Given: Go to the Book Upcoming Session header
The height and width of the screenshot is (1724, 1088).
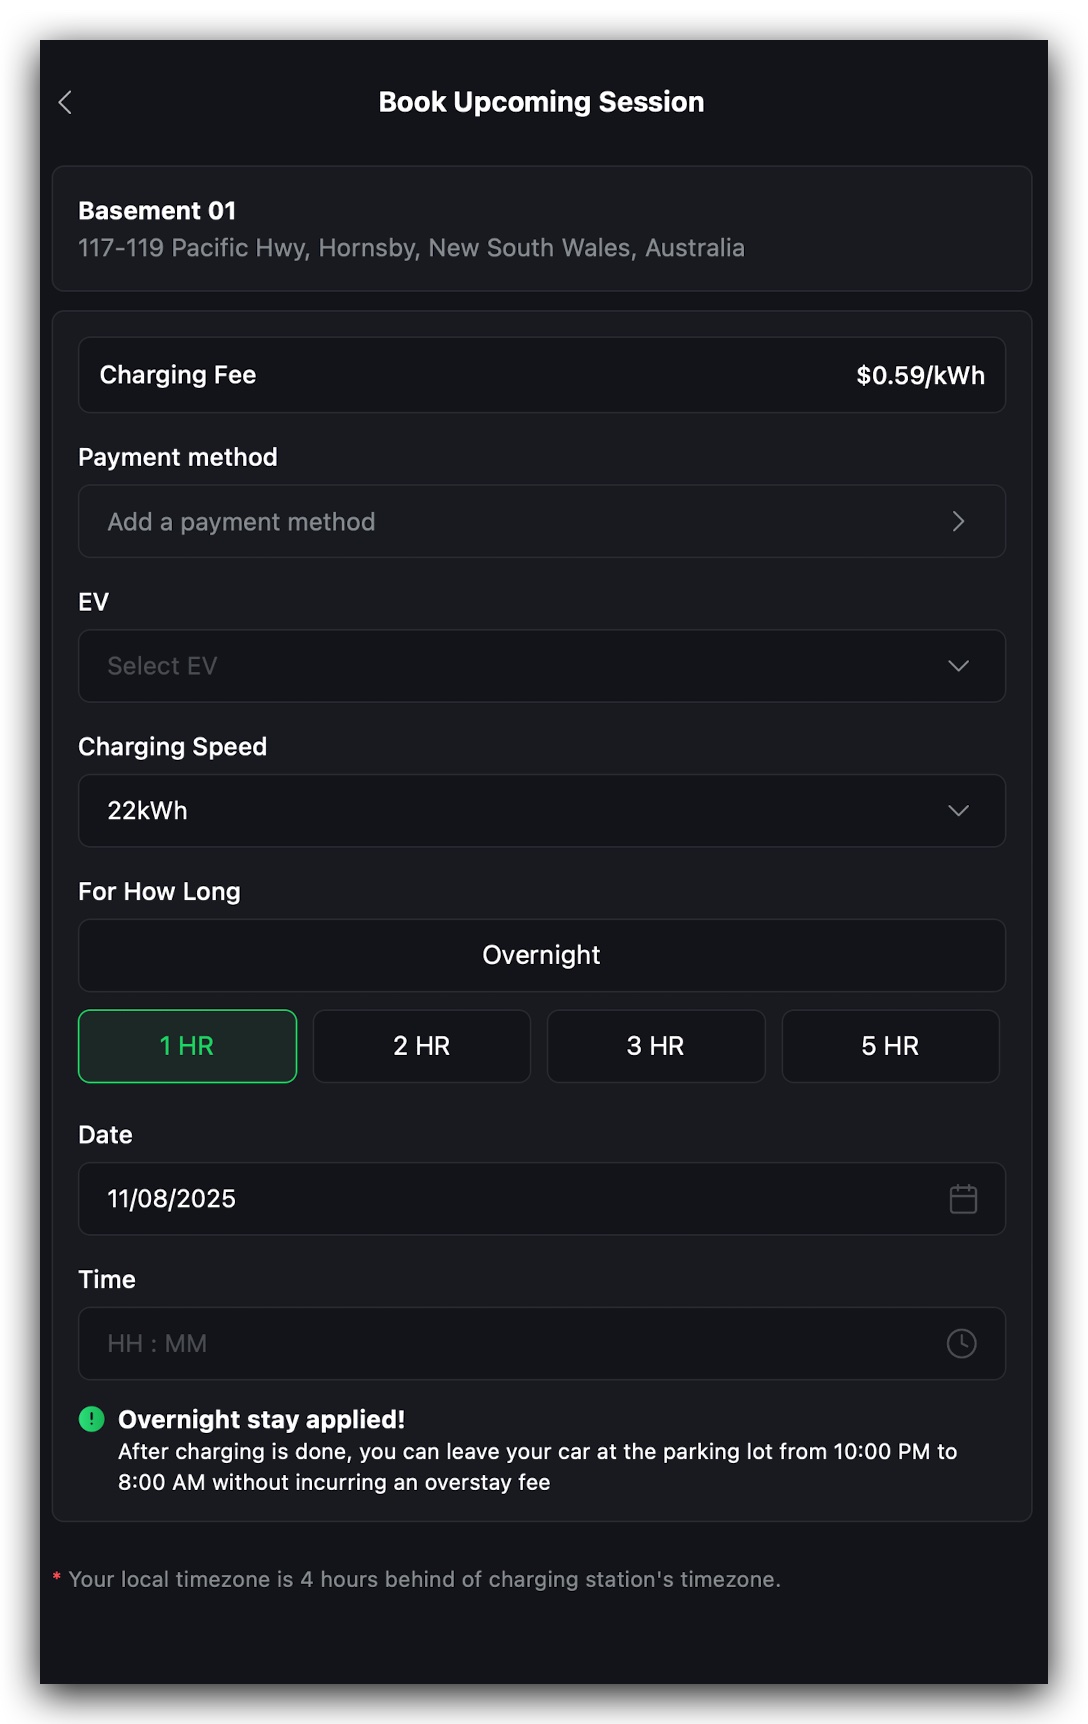Looking at the screenshot, I should 541,101.
